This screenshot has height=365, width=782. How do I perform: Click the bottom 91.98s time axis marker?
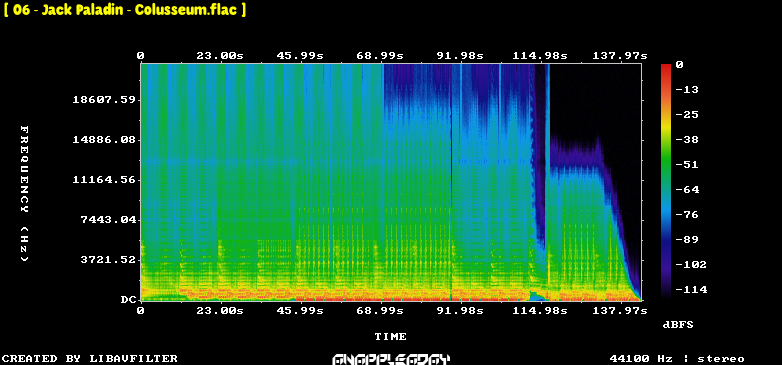coord(460,311)
